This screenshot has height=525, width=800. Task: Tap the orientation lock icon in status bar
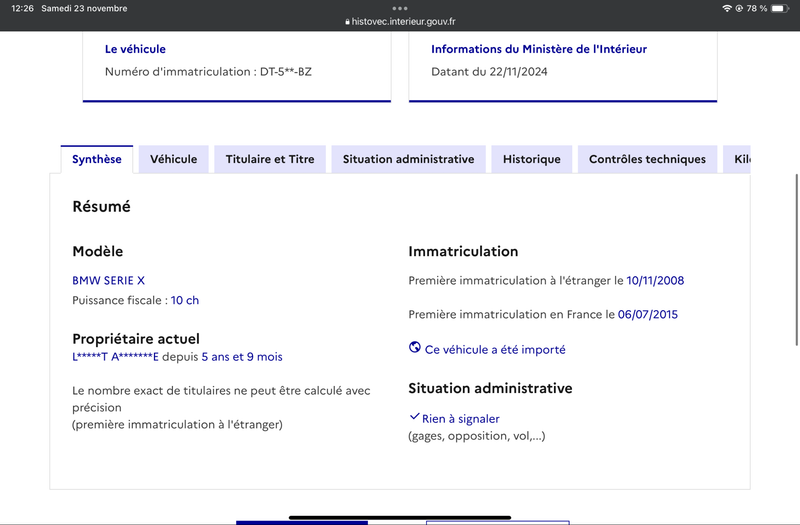click(x=739, y=8)
